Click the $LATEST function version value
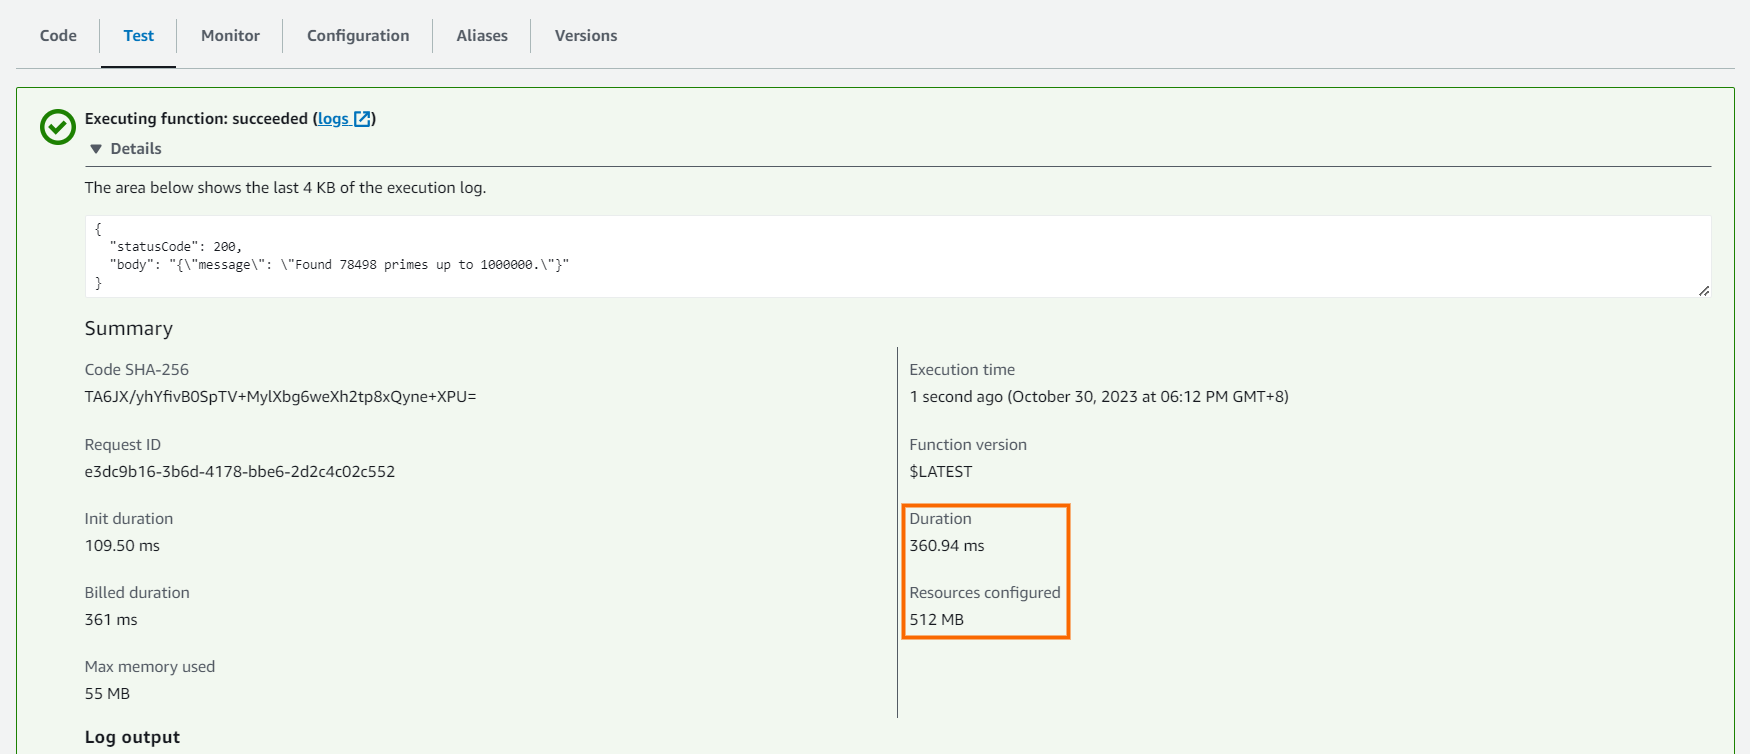This screenshot has height=754, width=1752. click(x=940, y=472)
